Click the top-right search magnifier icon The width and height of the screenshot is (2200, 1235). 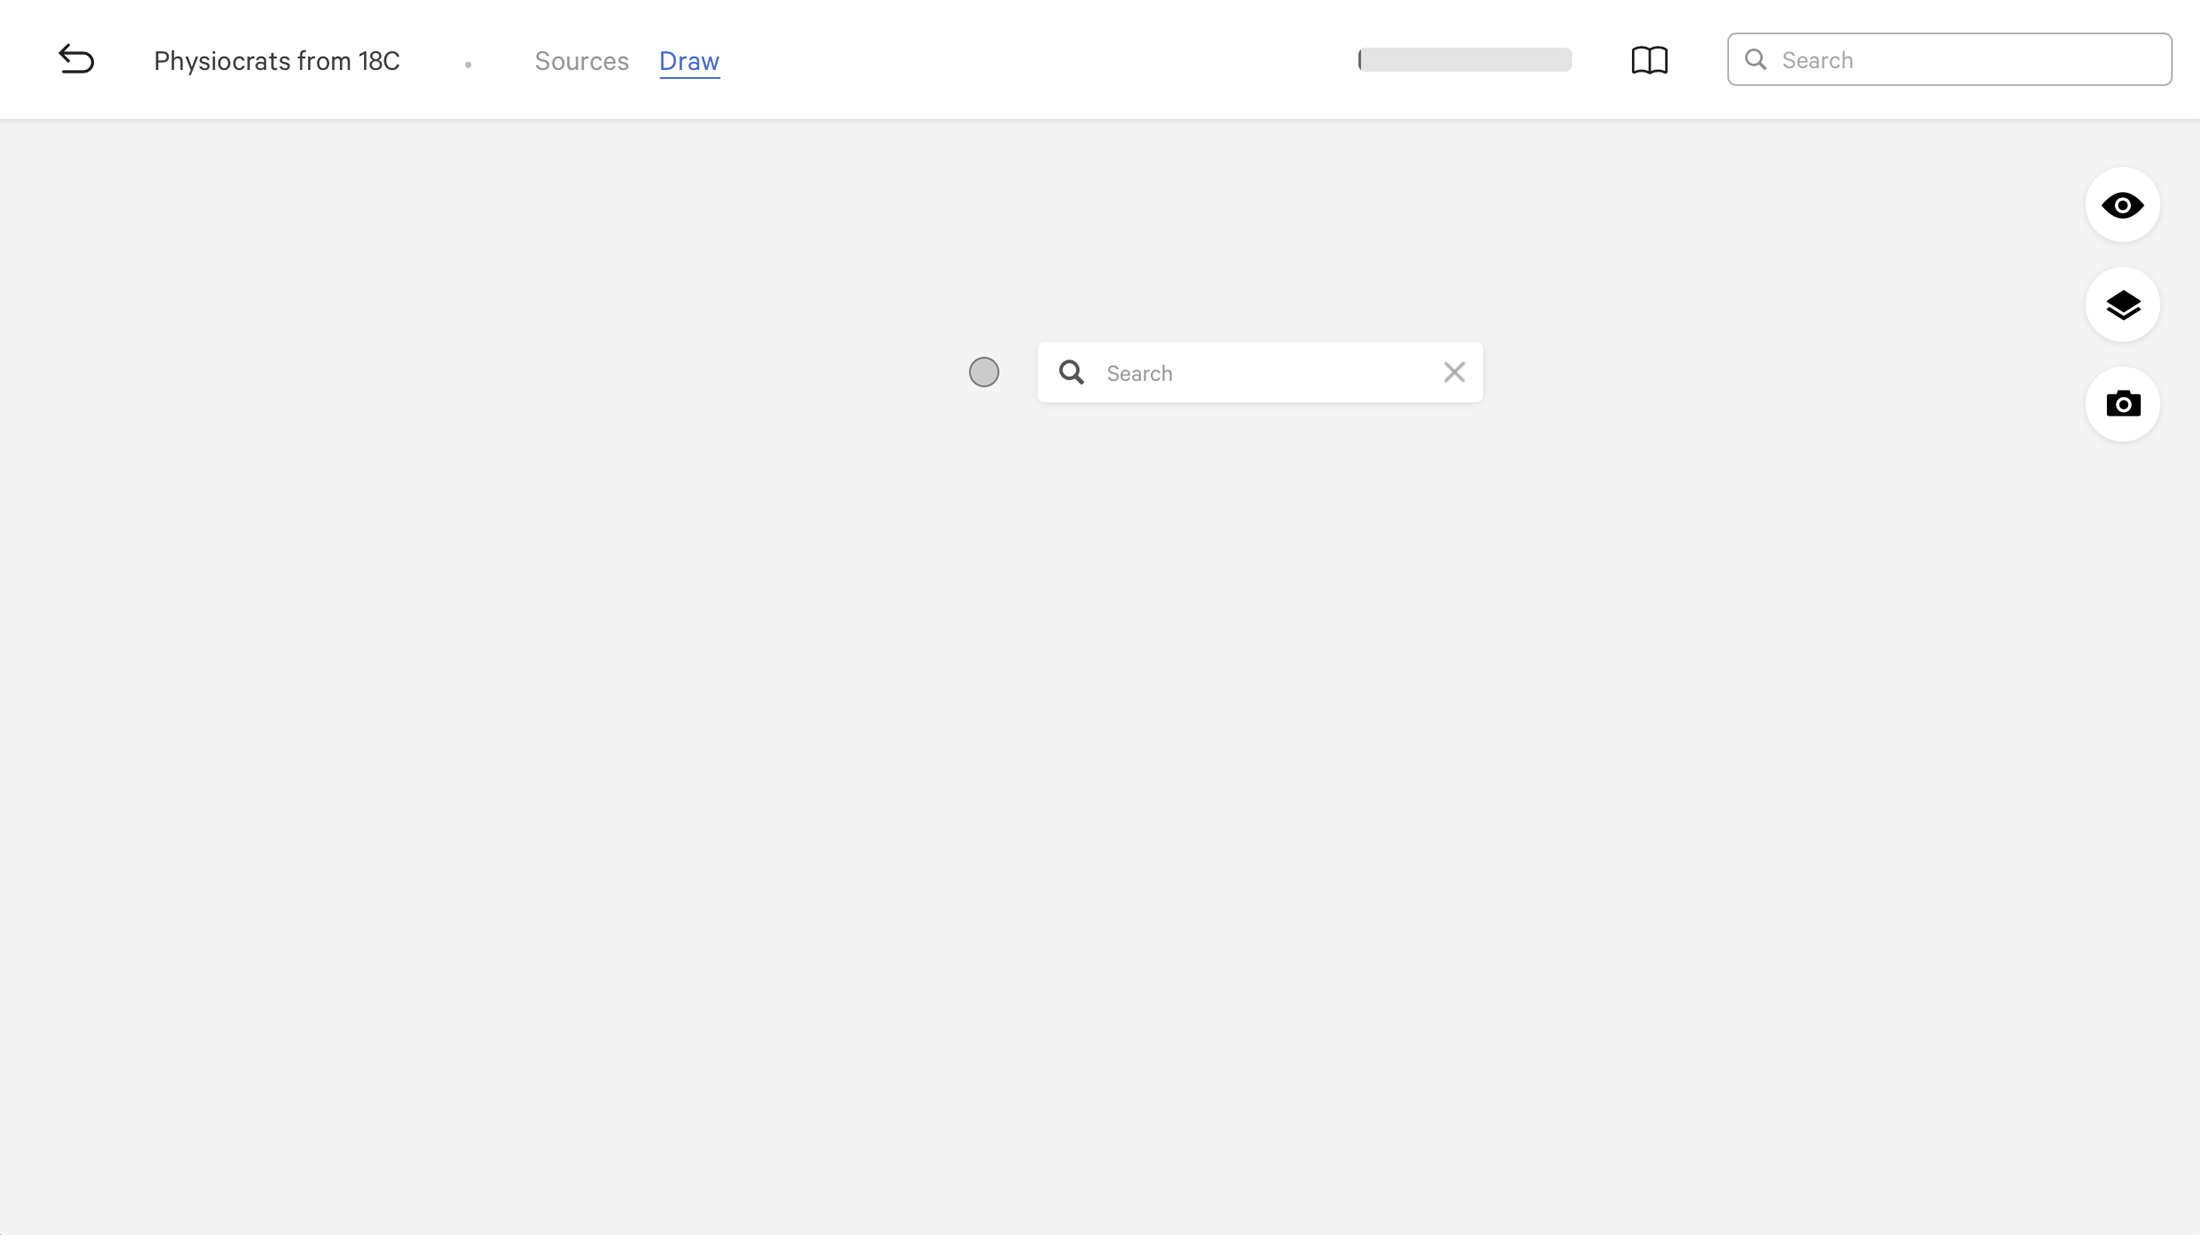[1756, 59]
